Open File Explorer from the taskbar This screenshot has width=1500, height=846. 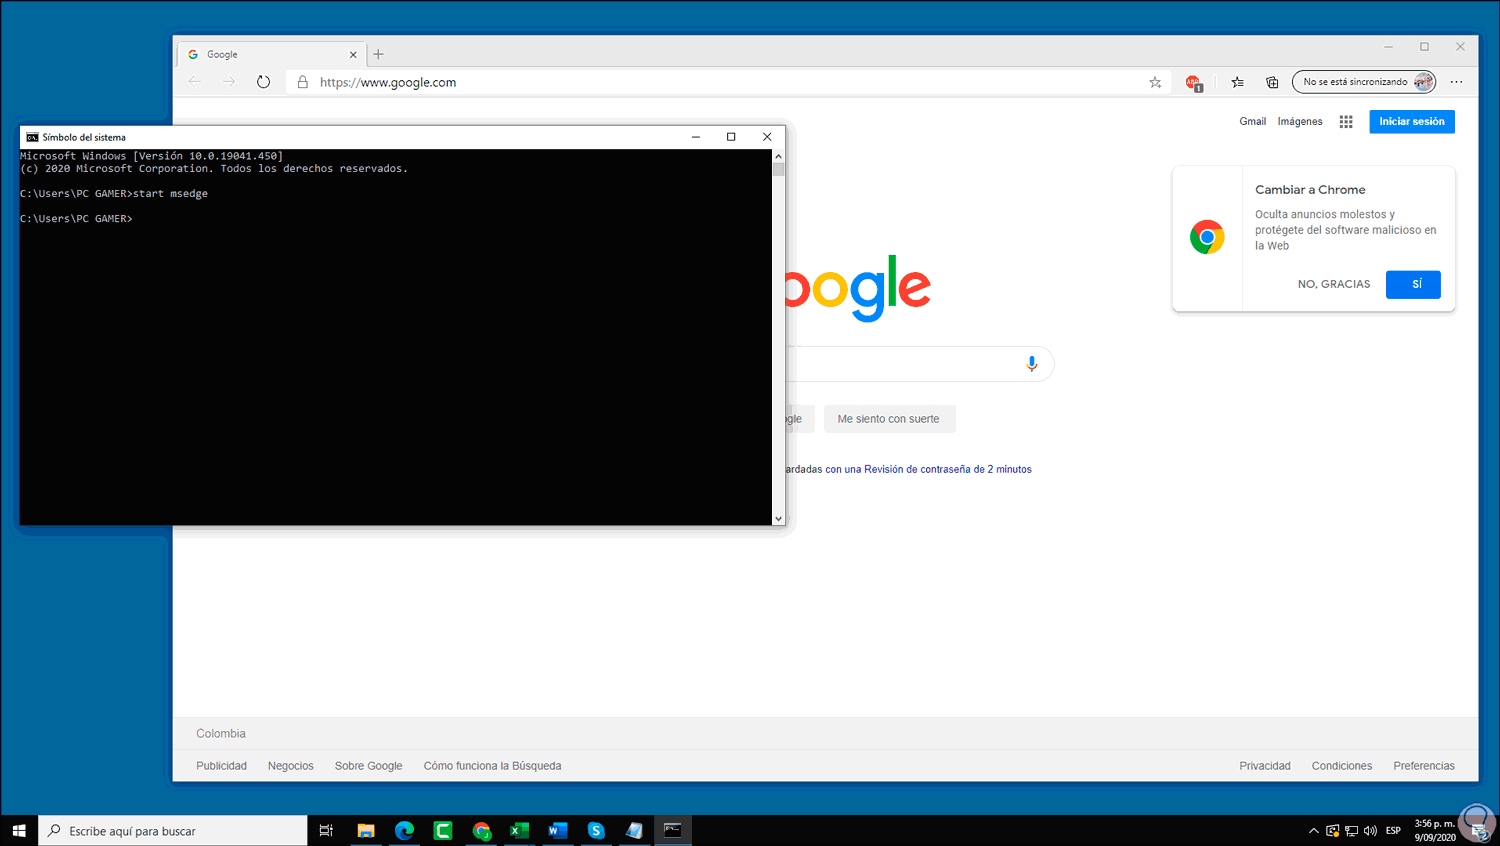(366, 831)
